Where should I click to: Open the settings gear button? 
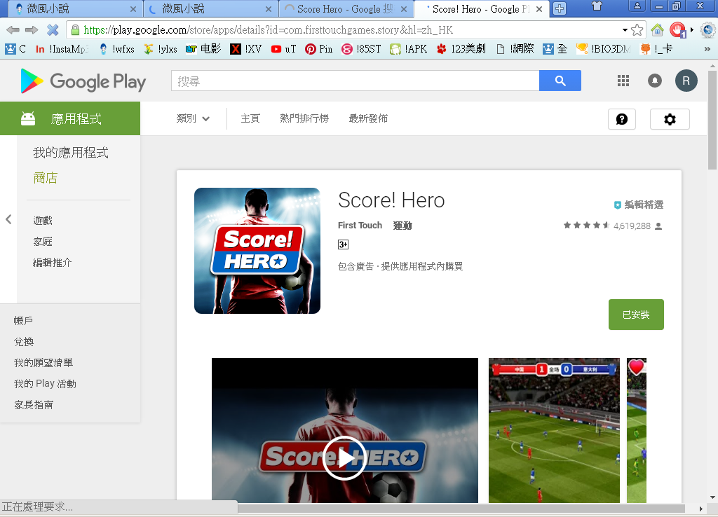point(670,120)
